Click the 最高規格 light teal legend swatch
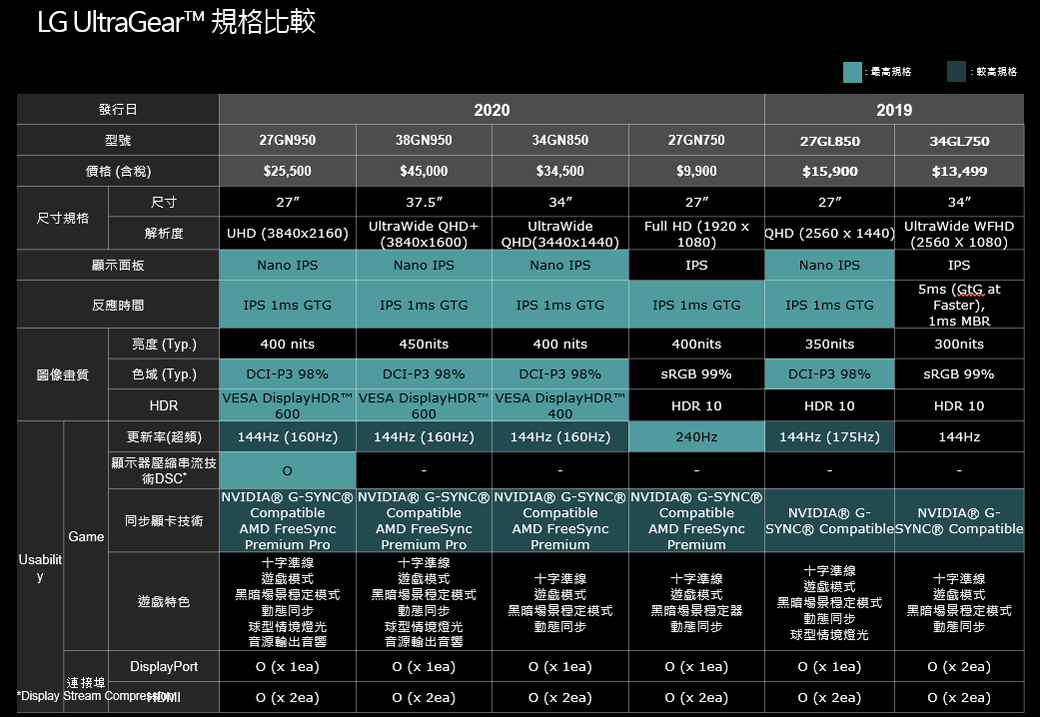Screen dimensions: 1040x717 852,72
